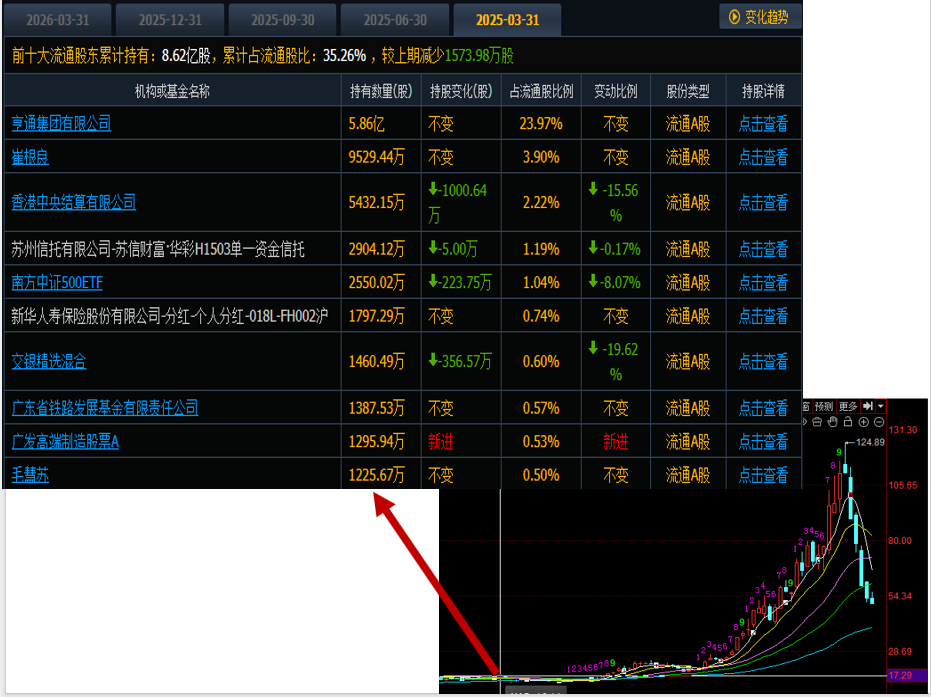Screen dimensions: 931x697
Task: Click the 变化趋势 play button
Action: 760,17
